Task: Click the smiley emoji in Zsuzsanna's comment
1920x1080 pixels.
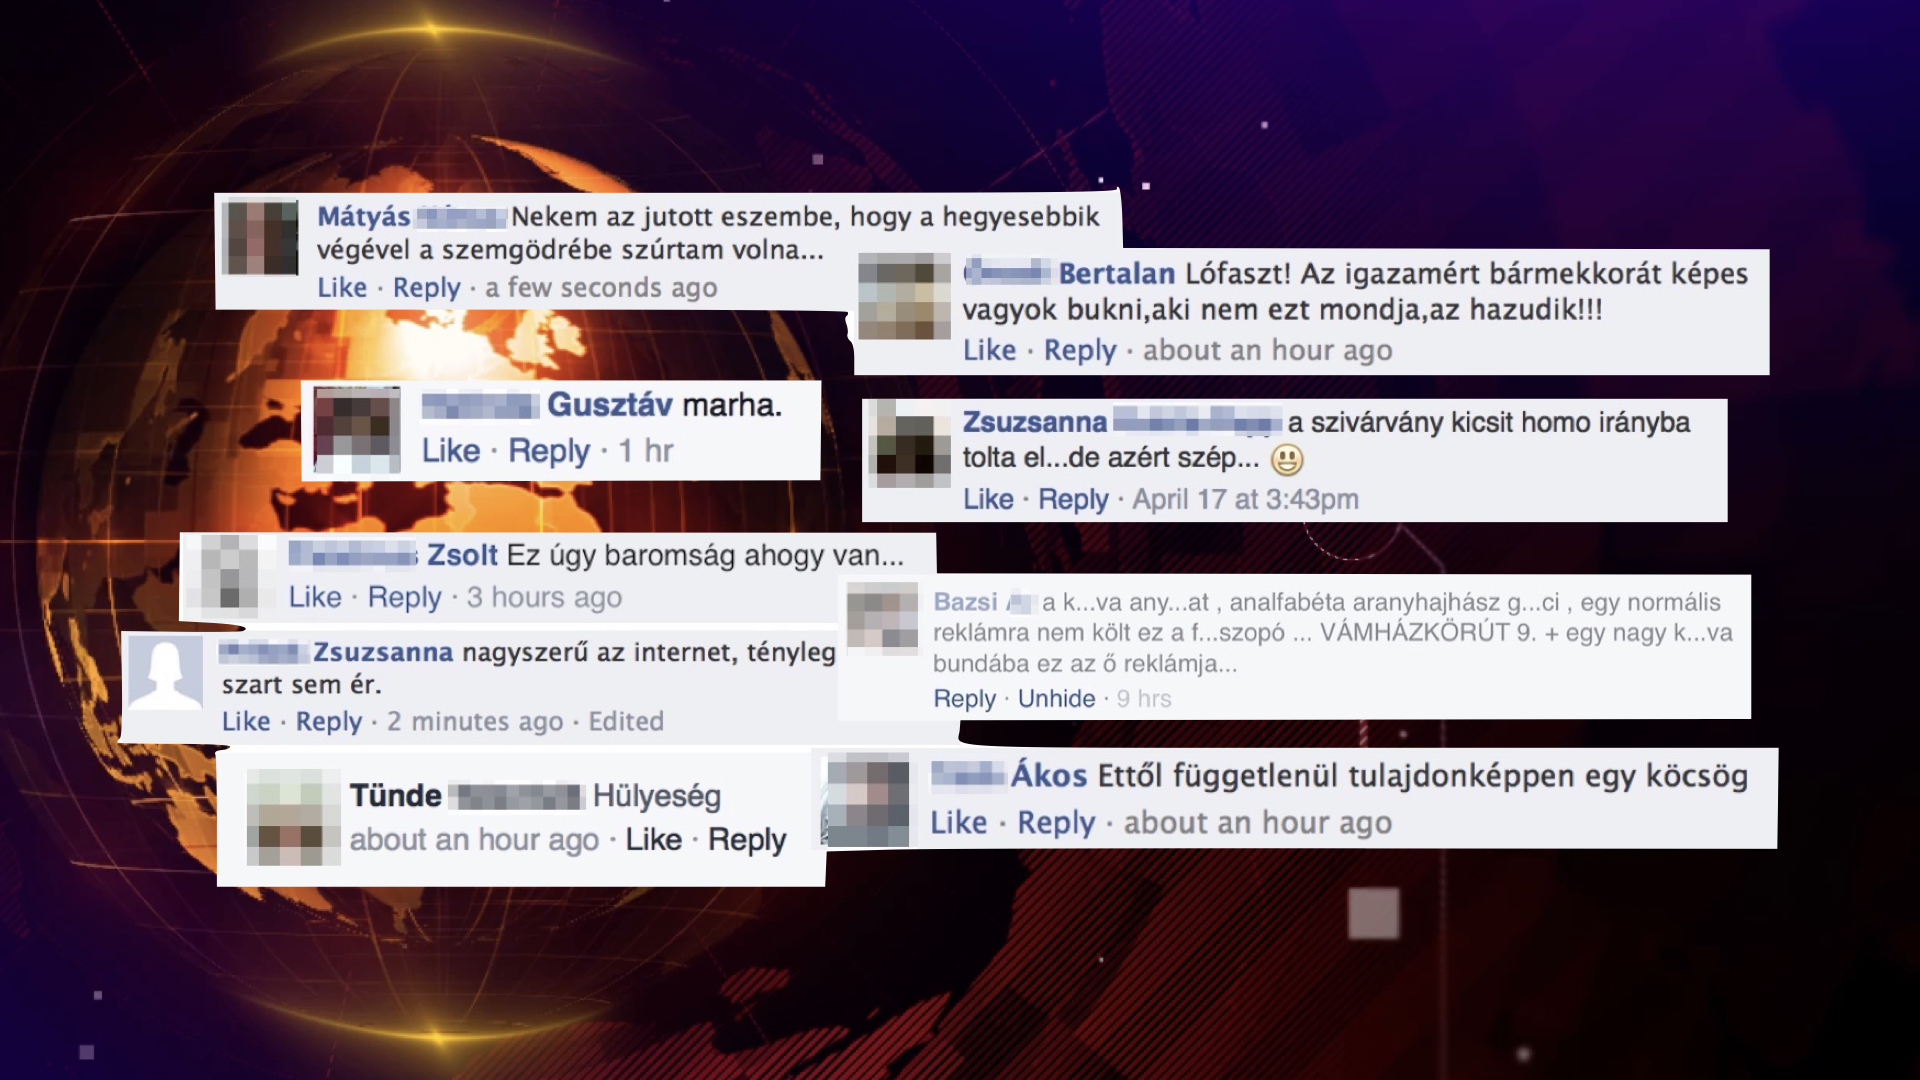Action: tap(1287, 459)
